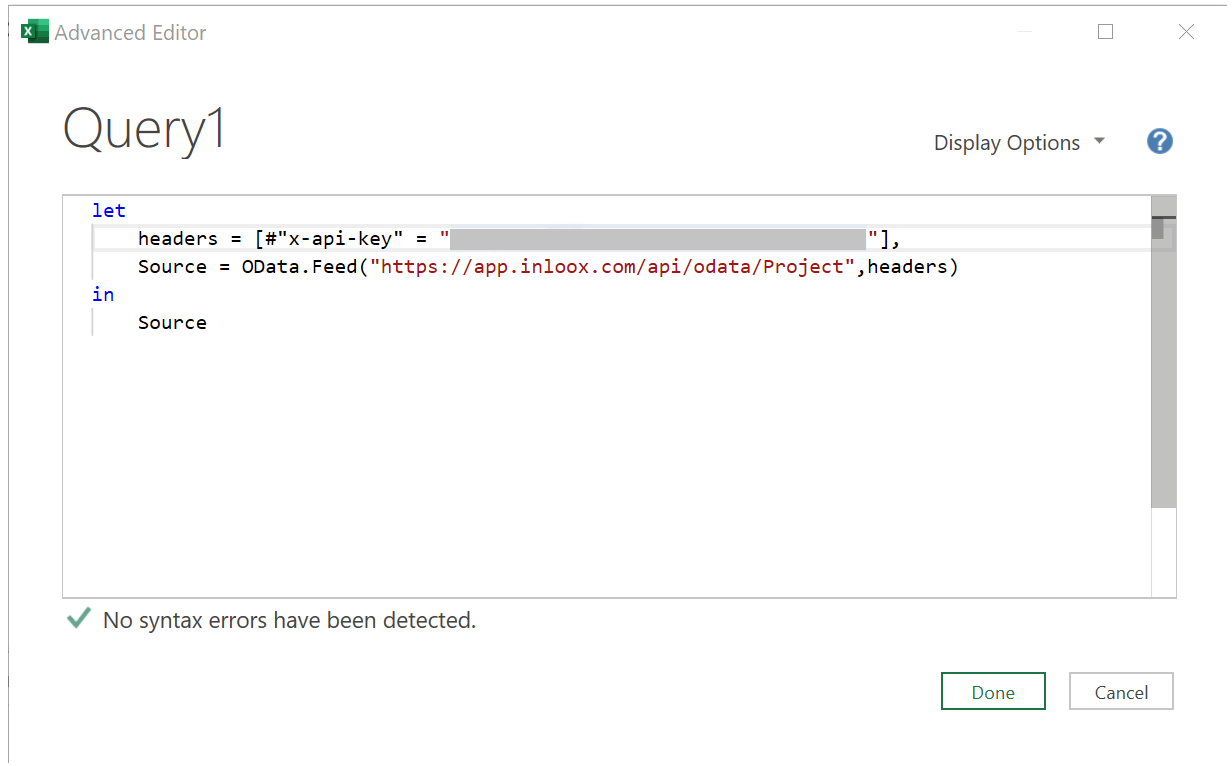Image resolution: width=1232 pixels, height=766 pixels.
Task: Click the Excel icon in title bar
Action: [35, 32]
